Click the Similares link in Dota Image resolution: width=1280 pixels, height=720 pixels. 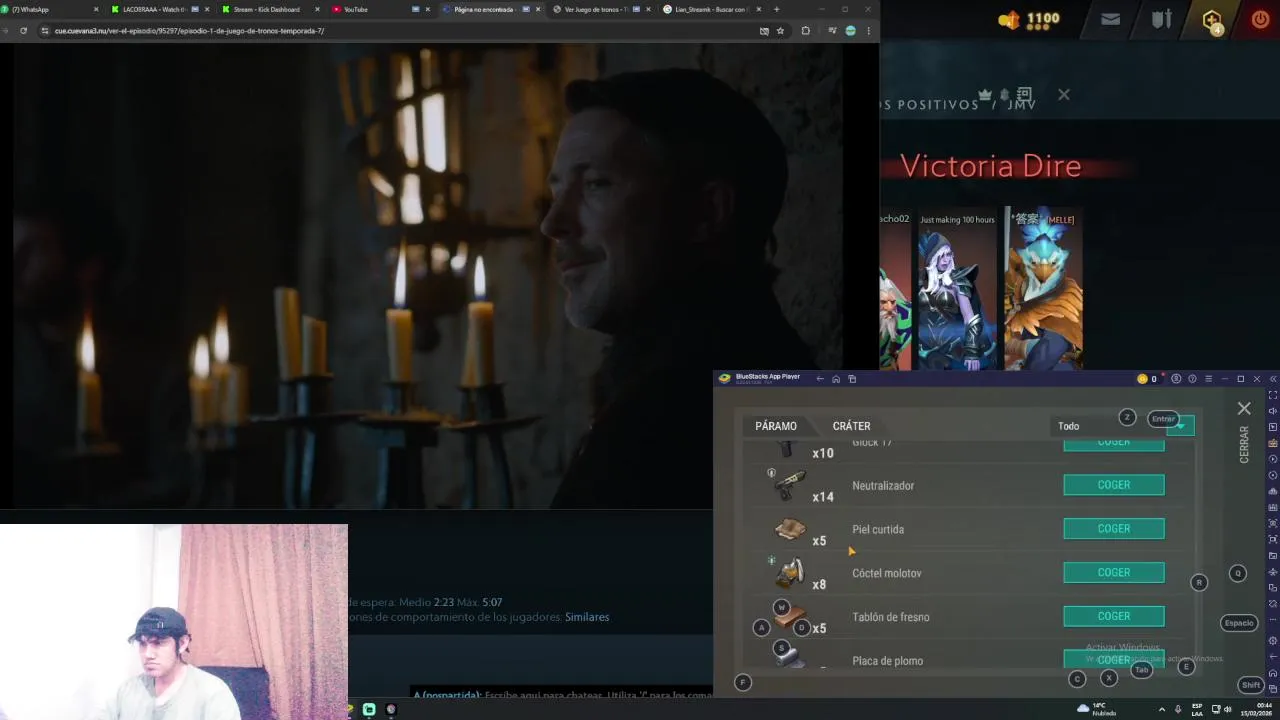click(x=587, y=617)
